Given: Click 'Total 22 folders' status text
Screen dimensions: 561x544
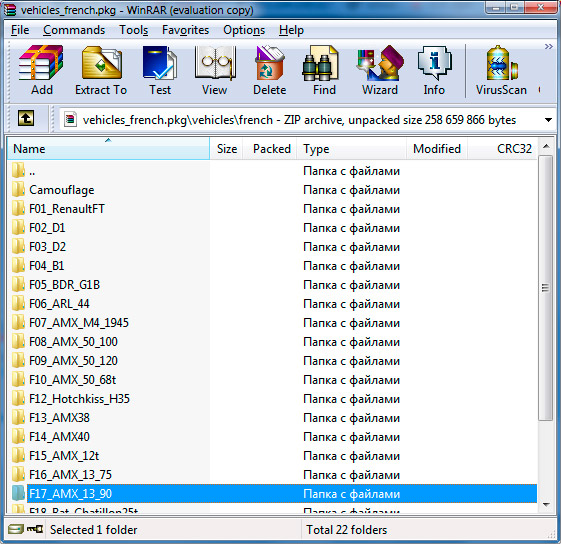Looking at the screenshot, I should [x=347, y=530].
